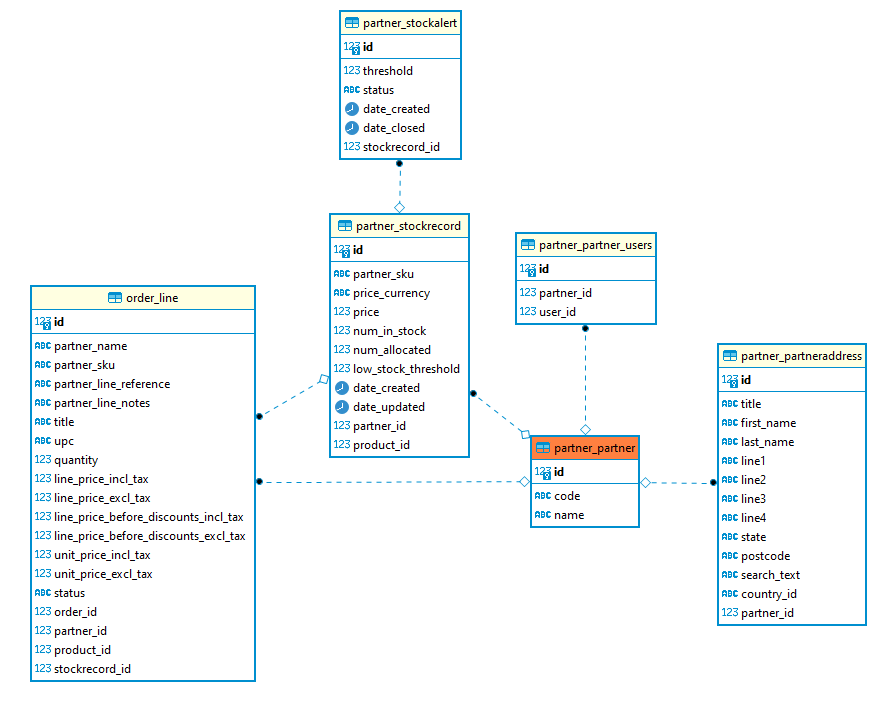This screenshot has width=877, height=712.
Task: Select user_id column in partner_partner_users
Action: click(557, 312)
